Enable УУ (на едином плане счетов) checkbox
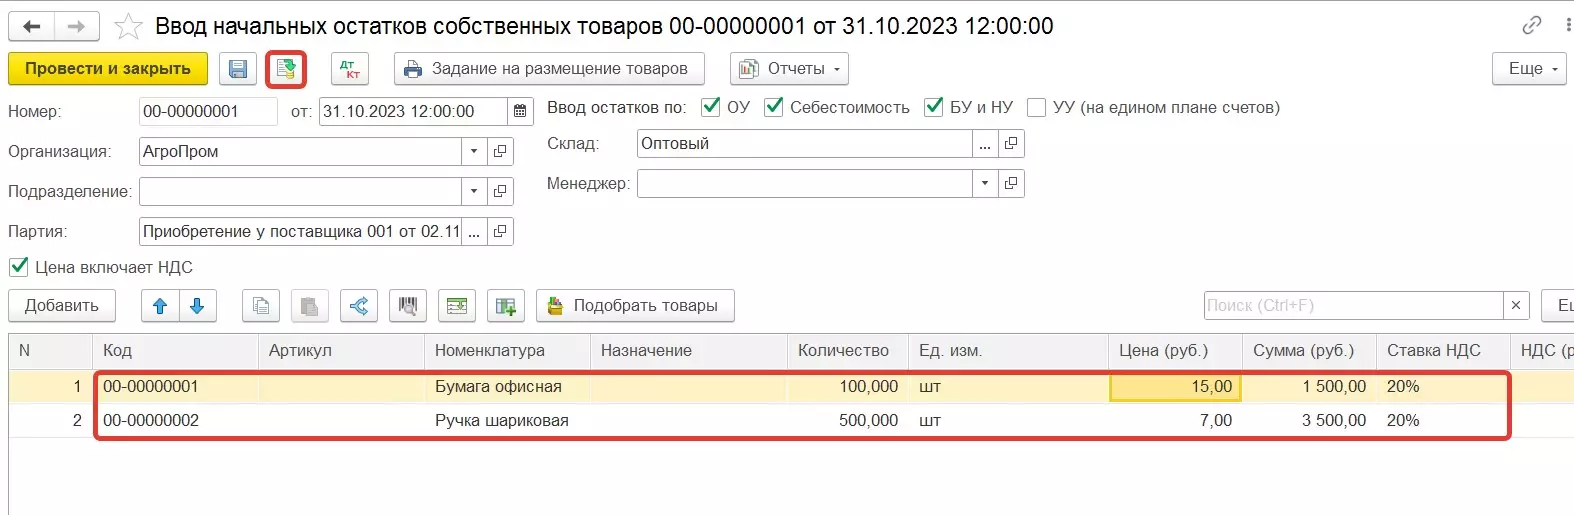The width and height of the screenshot is (1574, 515). tap(1036, 107)
